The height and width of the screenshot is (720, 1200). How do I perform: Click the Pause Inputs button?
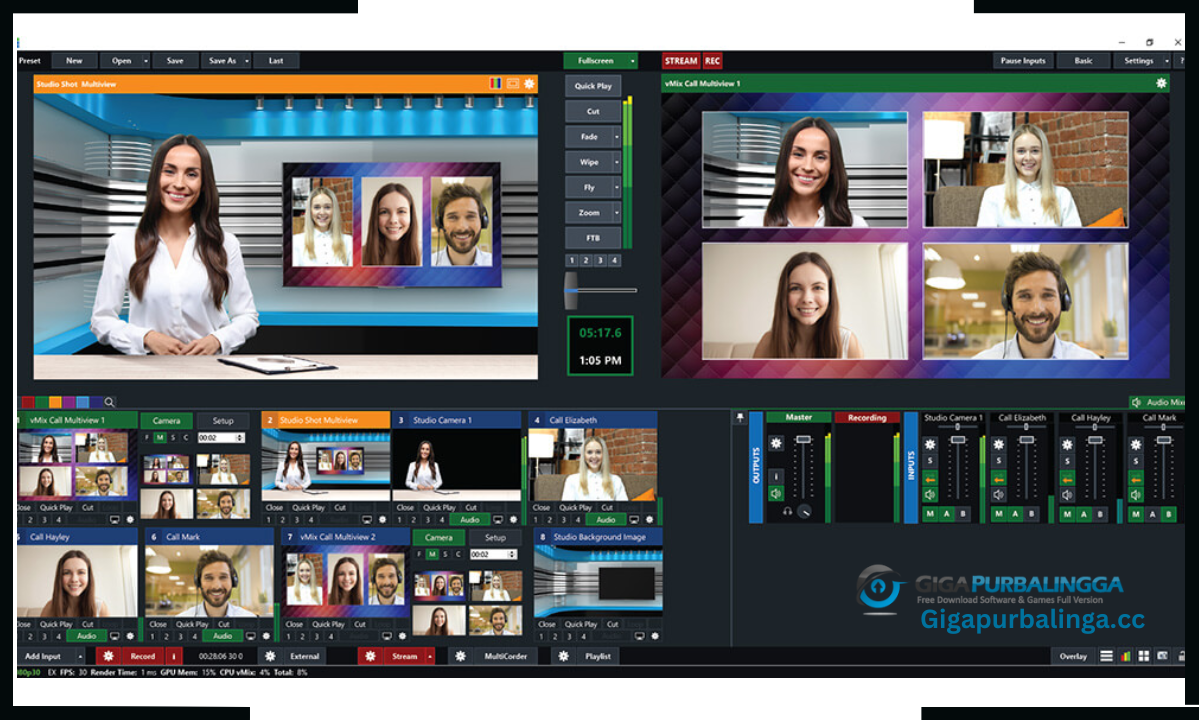pos(1023,61)
